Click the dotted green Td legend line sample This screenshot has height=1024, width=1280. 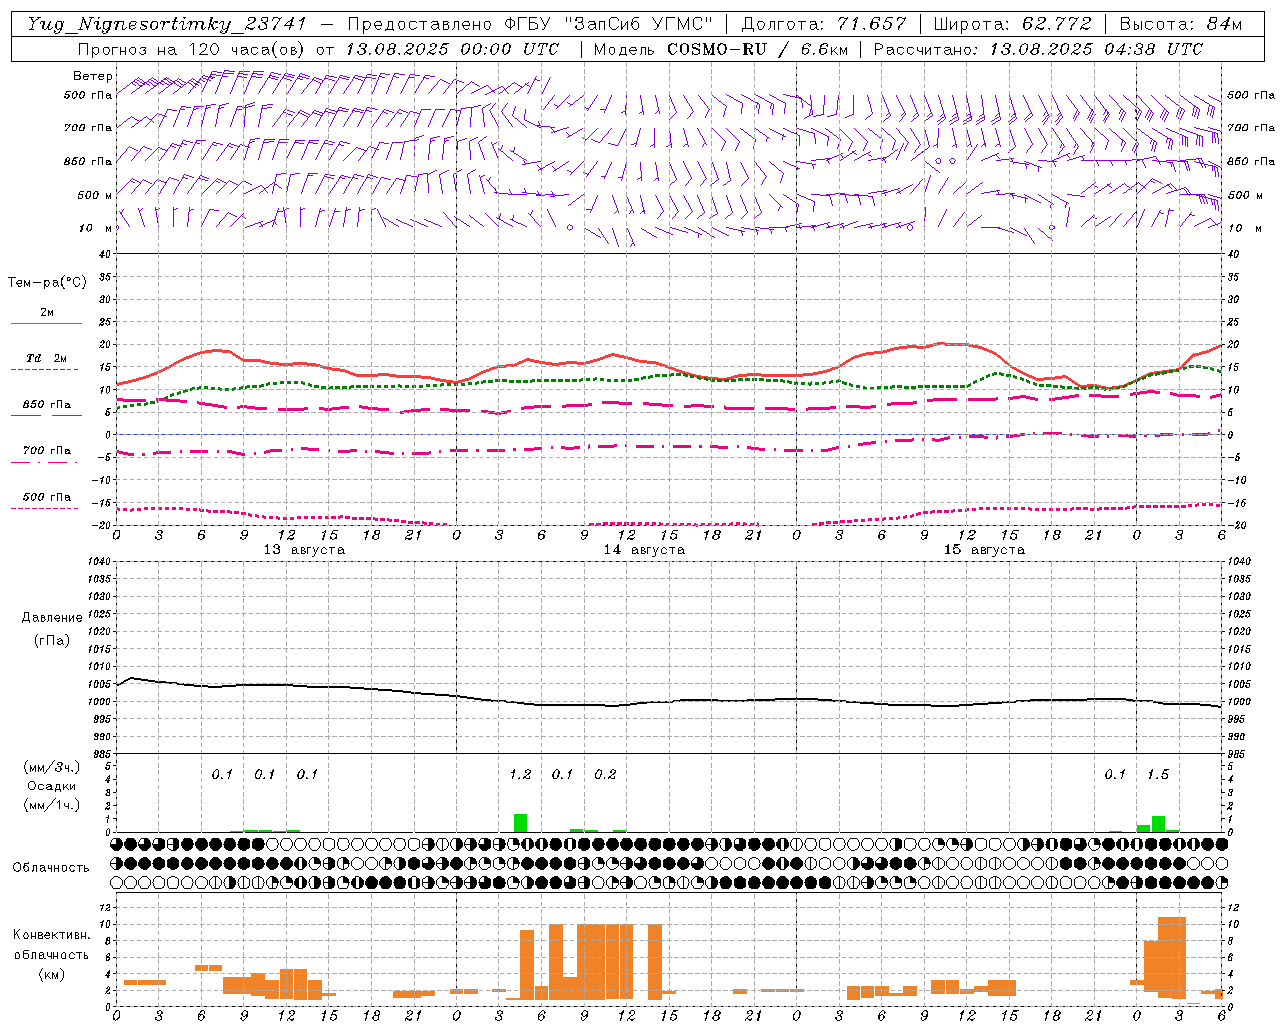pos(44,370)
